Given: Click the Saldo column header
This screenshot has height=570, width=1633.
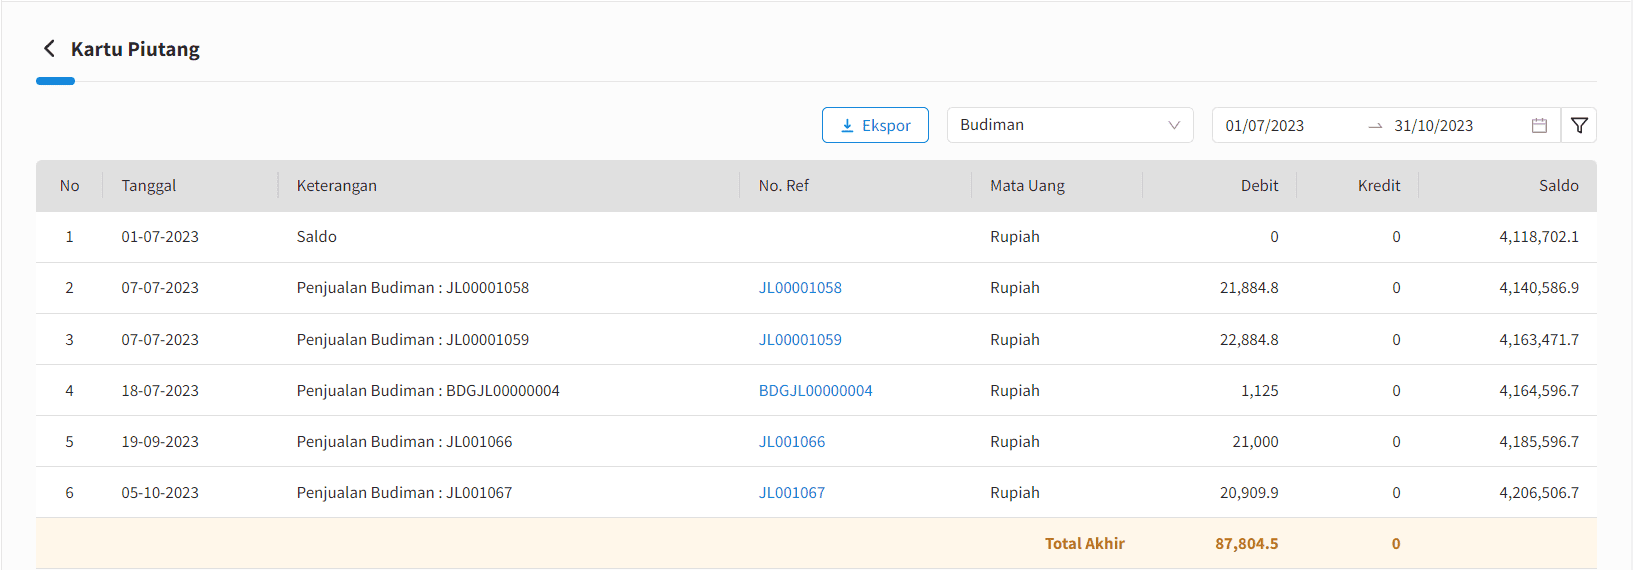Looking at the screenshot, I should click(x=1559, y=186).
